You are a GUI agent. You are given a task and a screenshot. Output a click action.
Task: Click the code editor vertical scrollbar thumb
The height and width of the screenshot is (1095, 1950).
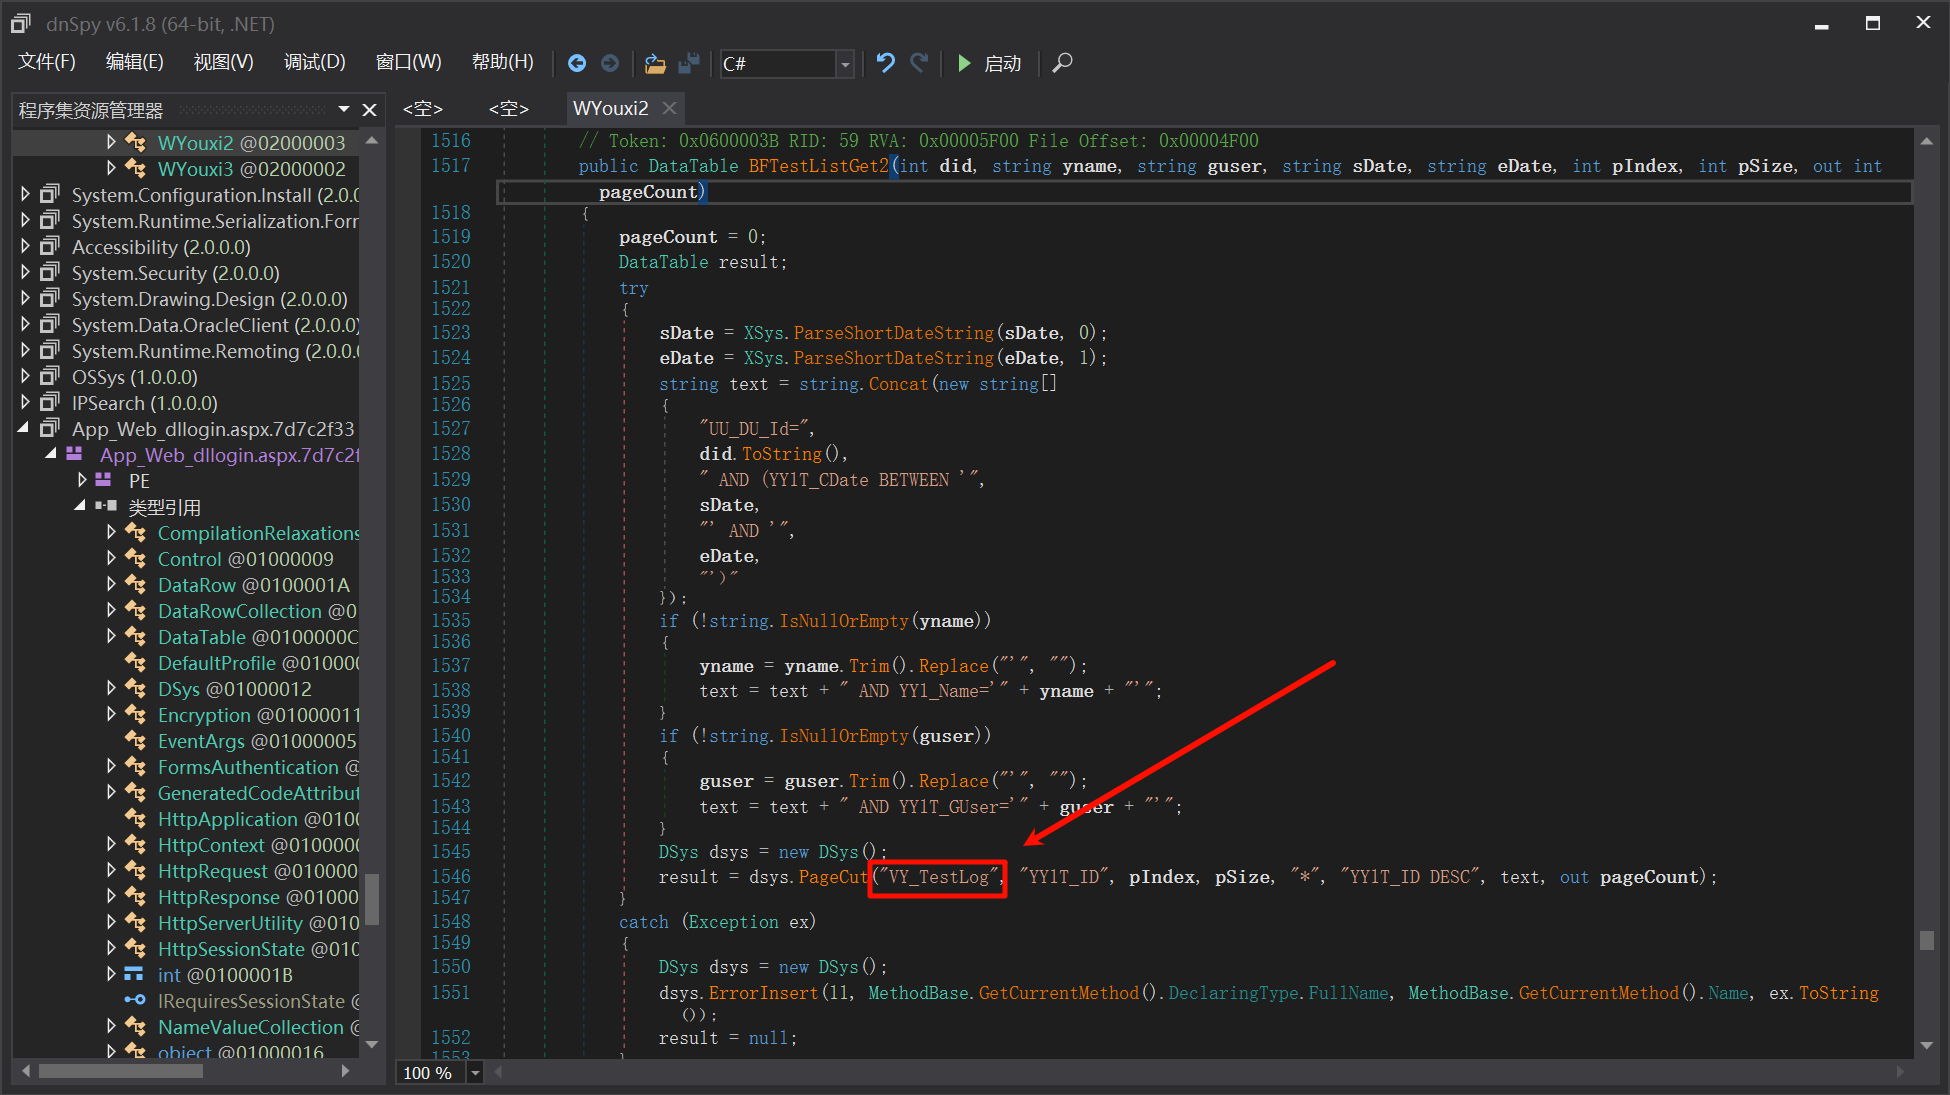click(1926, 940)
